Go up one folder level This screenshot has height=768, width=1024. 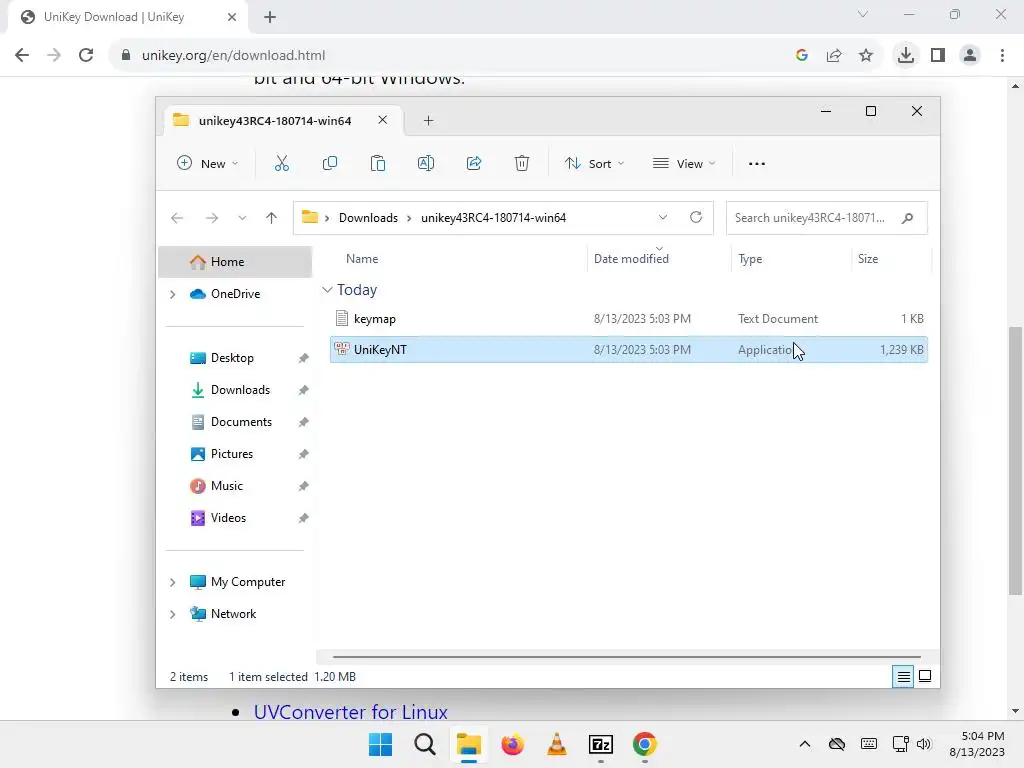272,218
